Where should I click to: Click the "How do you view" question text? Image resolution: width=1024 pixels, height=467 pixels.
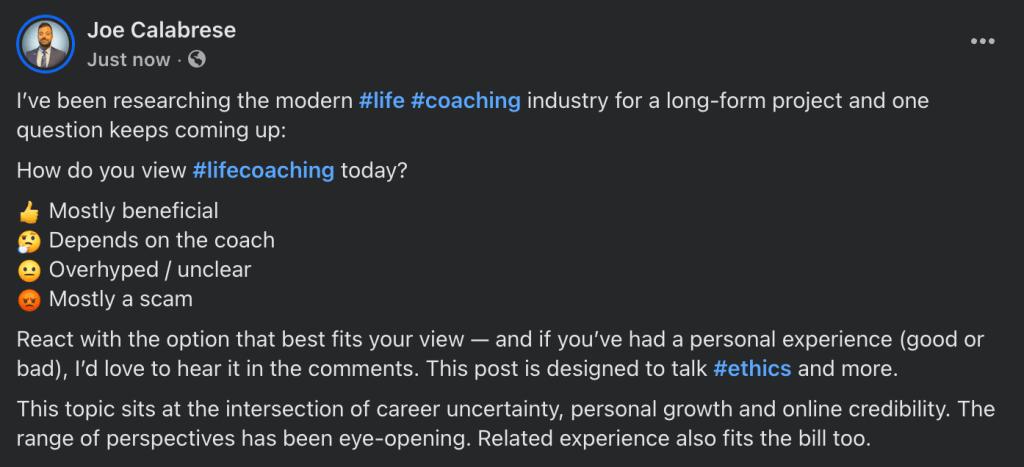click(x=102, y=170)
